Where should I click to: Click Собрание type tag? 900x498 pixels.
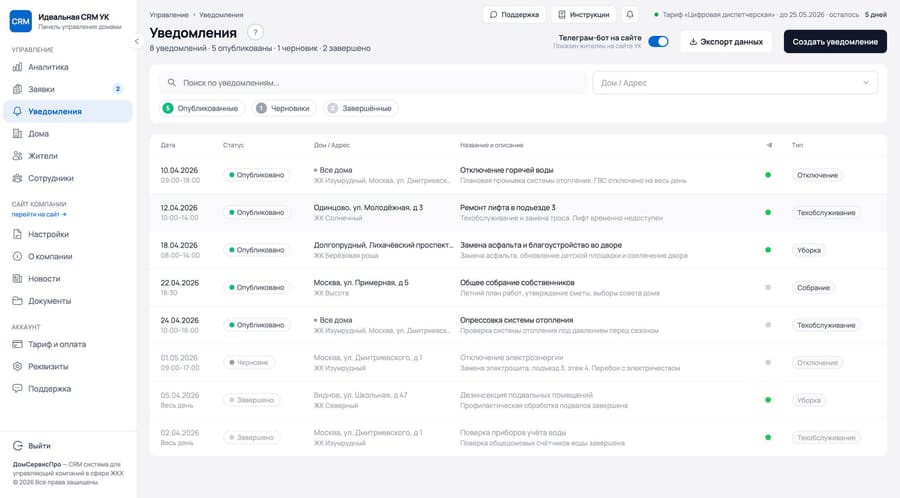[x=813, y=287]
